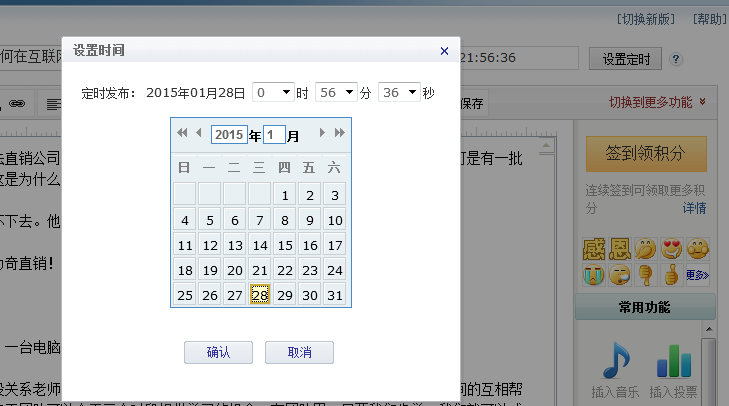Select date 14 in calendar
Viewport: 729px width, 406px height.
260,245
